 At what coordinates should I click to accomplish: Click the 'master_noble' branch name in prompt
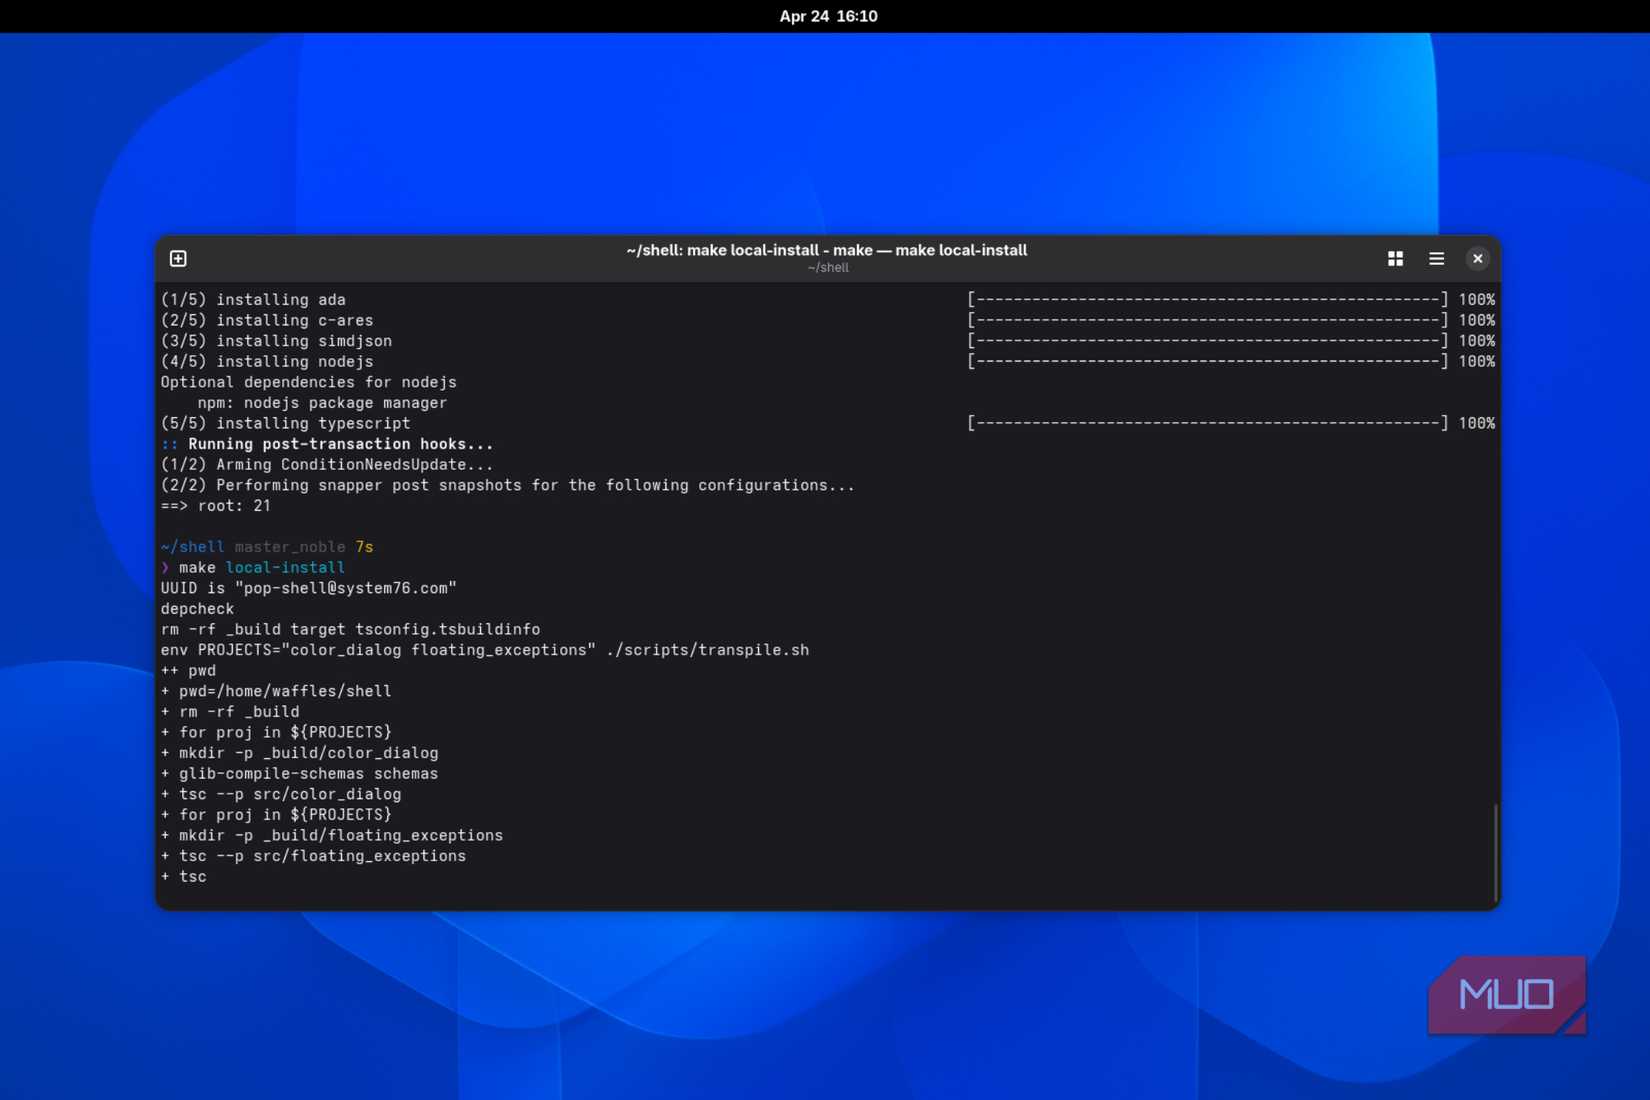tap(289, 547)
